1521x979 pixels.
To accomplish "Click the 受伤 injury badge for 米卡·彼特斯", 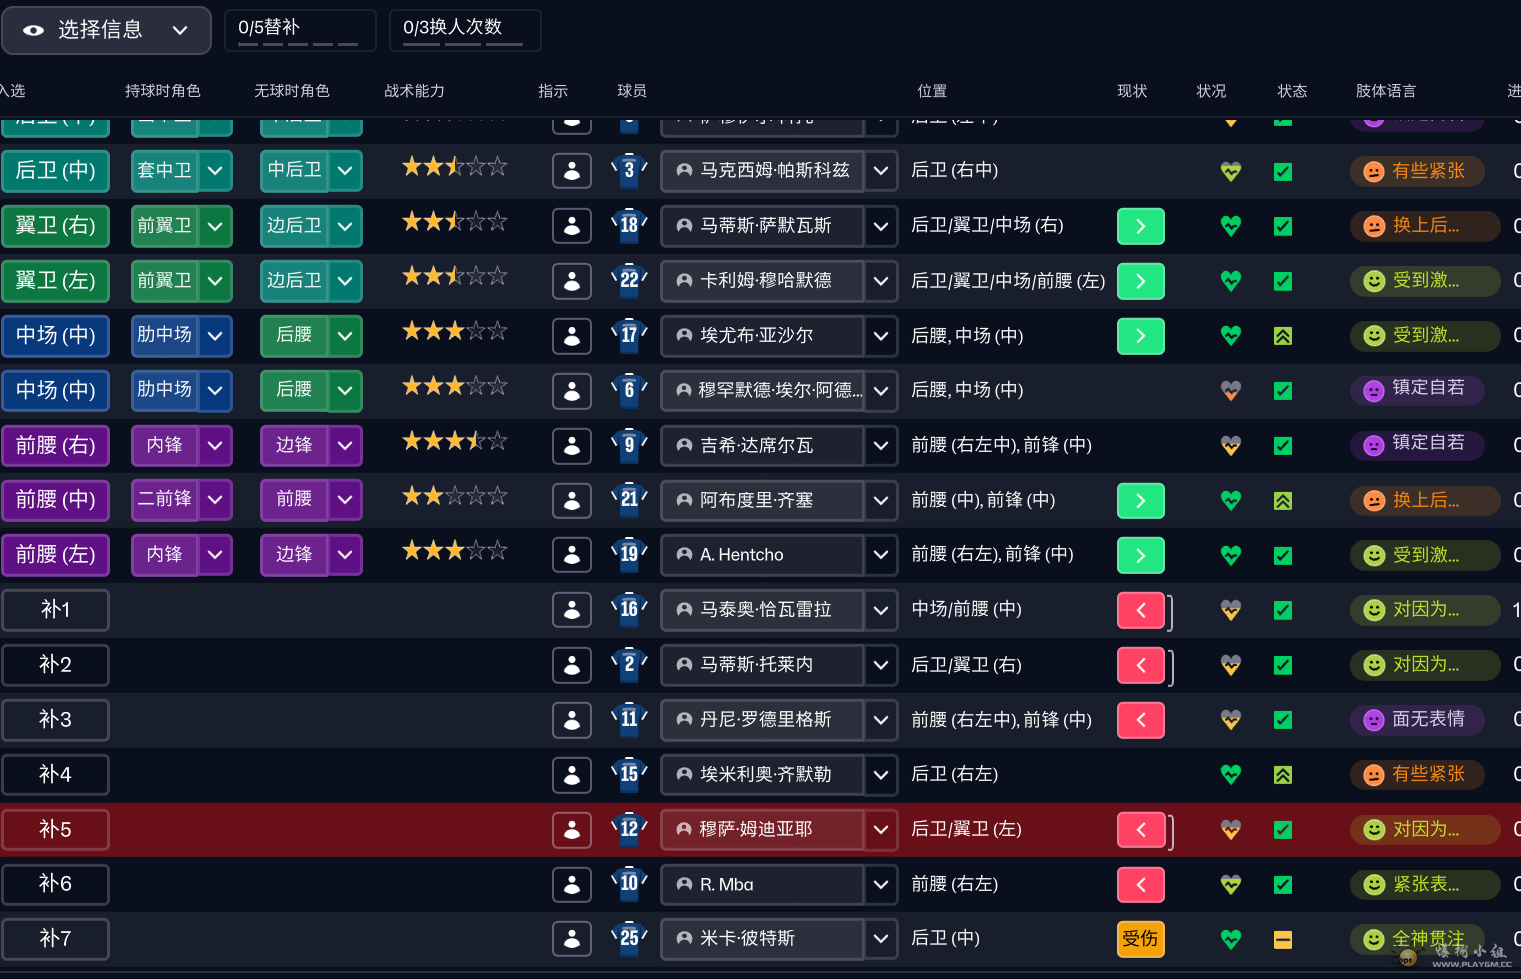I will pyautogui.click(x=1141, y=939).
